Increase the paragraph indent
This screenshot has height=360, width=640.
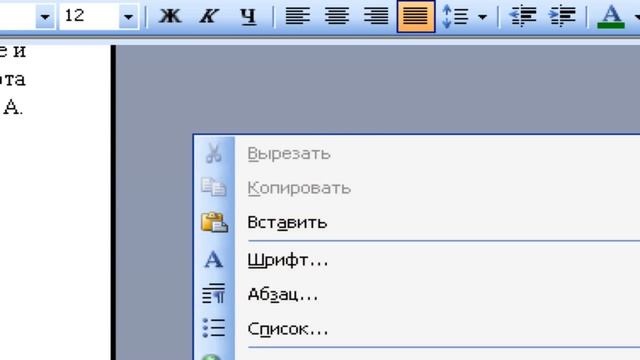tap(562, 16)
